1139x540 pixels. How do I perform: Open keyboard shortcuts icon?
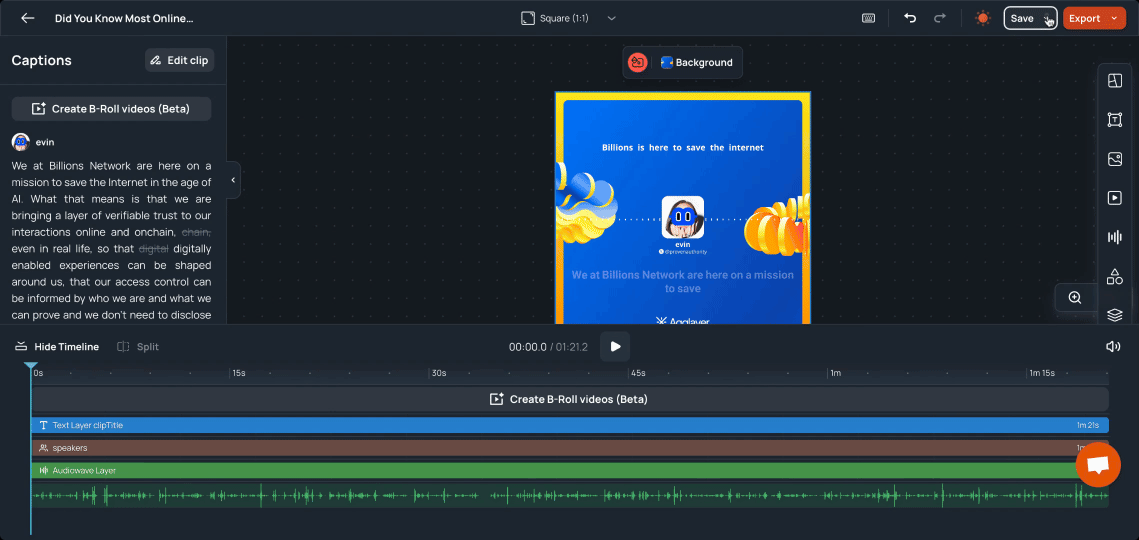(x=868, y=18)
